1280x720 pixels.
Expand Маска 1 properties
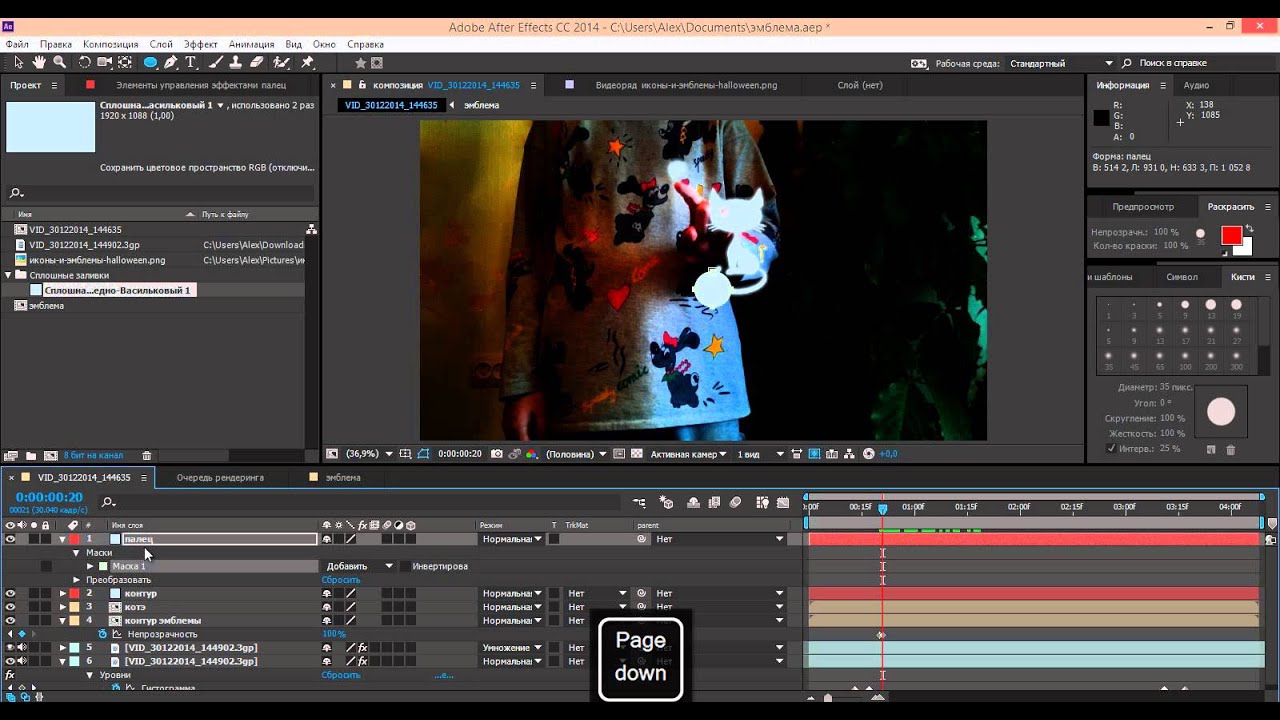point(90,566)
